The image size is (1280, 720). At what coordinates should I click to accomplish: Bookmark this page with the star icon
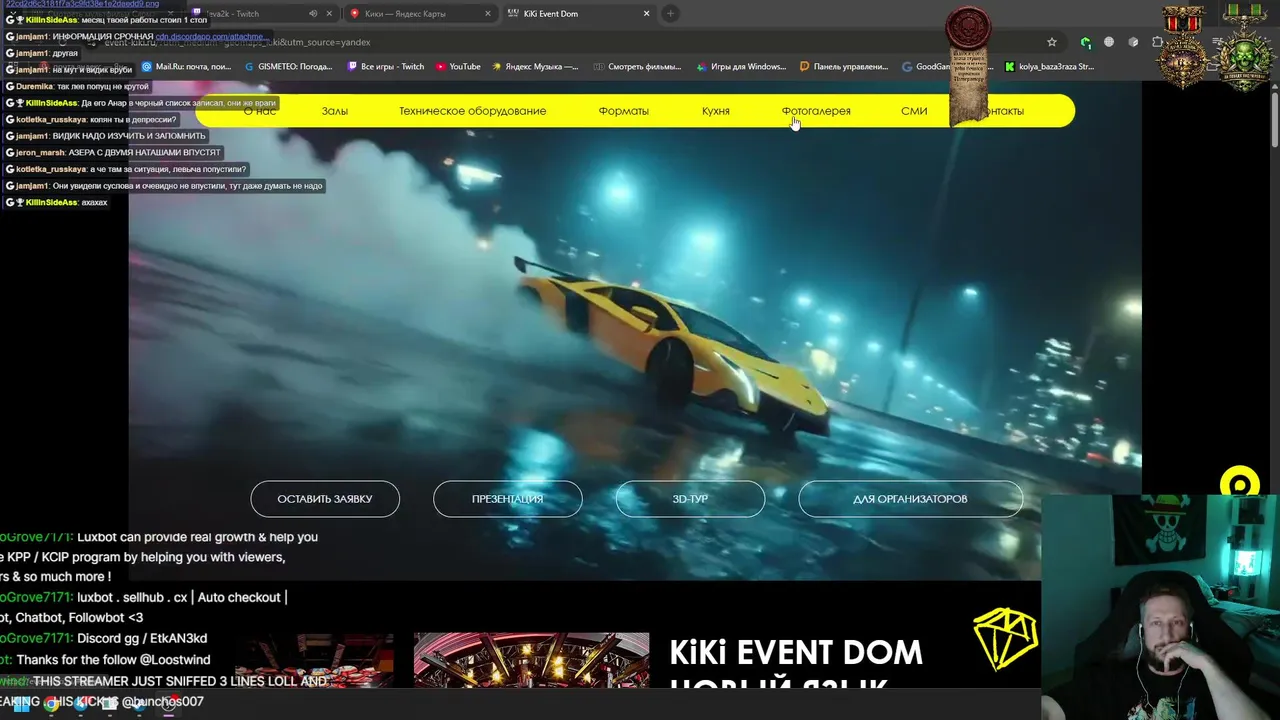[x=1052, y=42]
